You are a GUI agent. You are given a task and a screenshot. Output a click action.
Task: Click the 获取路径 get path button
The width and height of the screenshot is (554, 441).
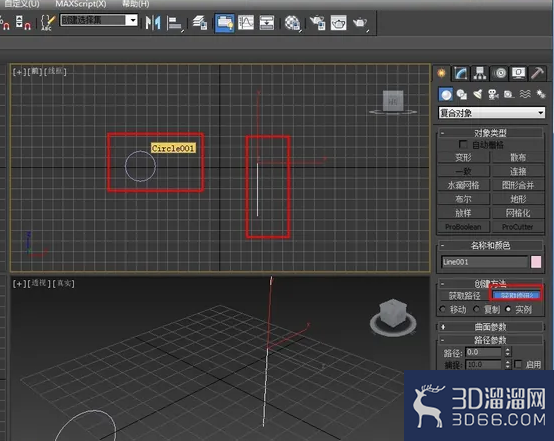[x=464, y=295]
